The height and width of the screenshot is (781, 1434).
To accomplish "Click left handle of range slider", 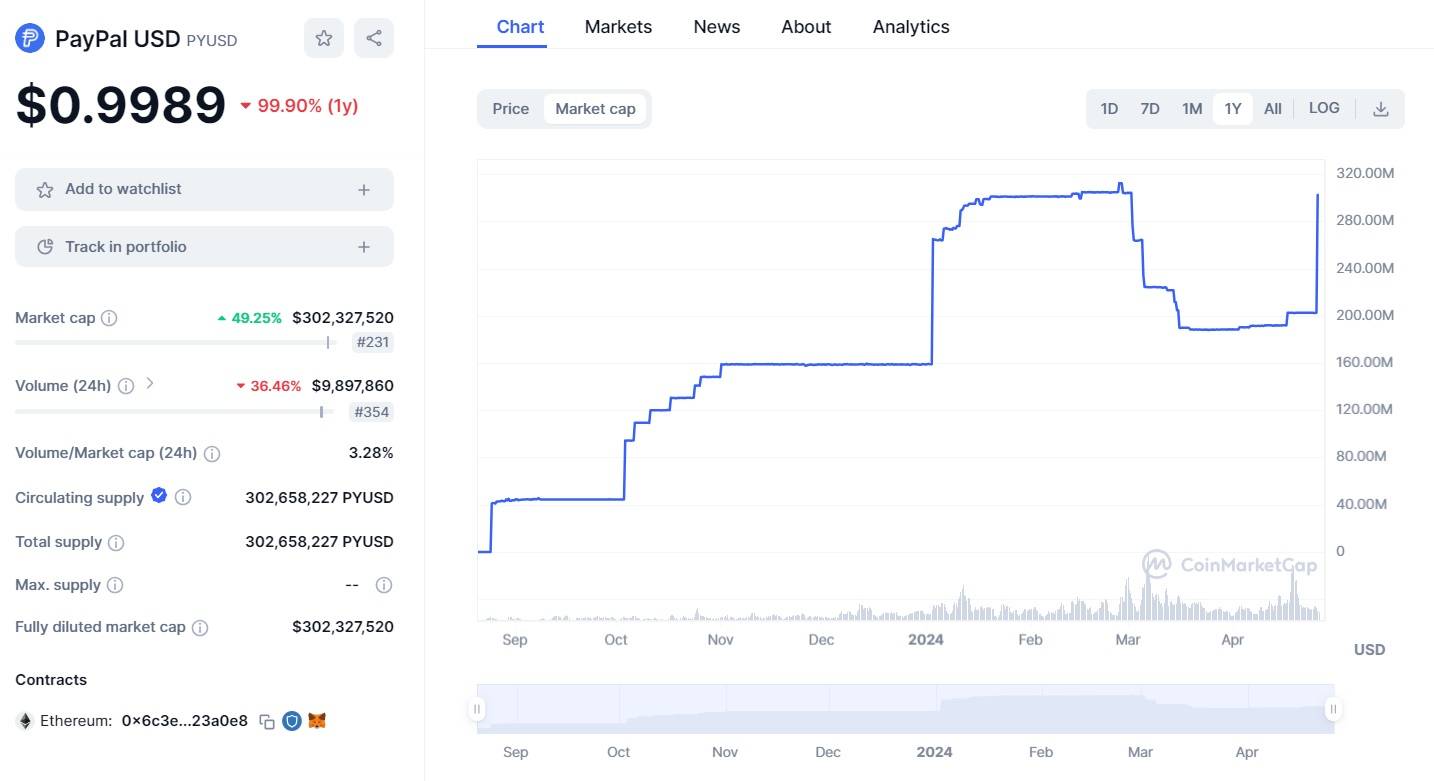I will click(x=477, y=709).
